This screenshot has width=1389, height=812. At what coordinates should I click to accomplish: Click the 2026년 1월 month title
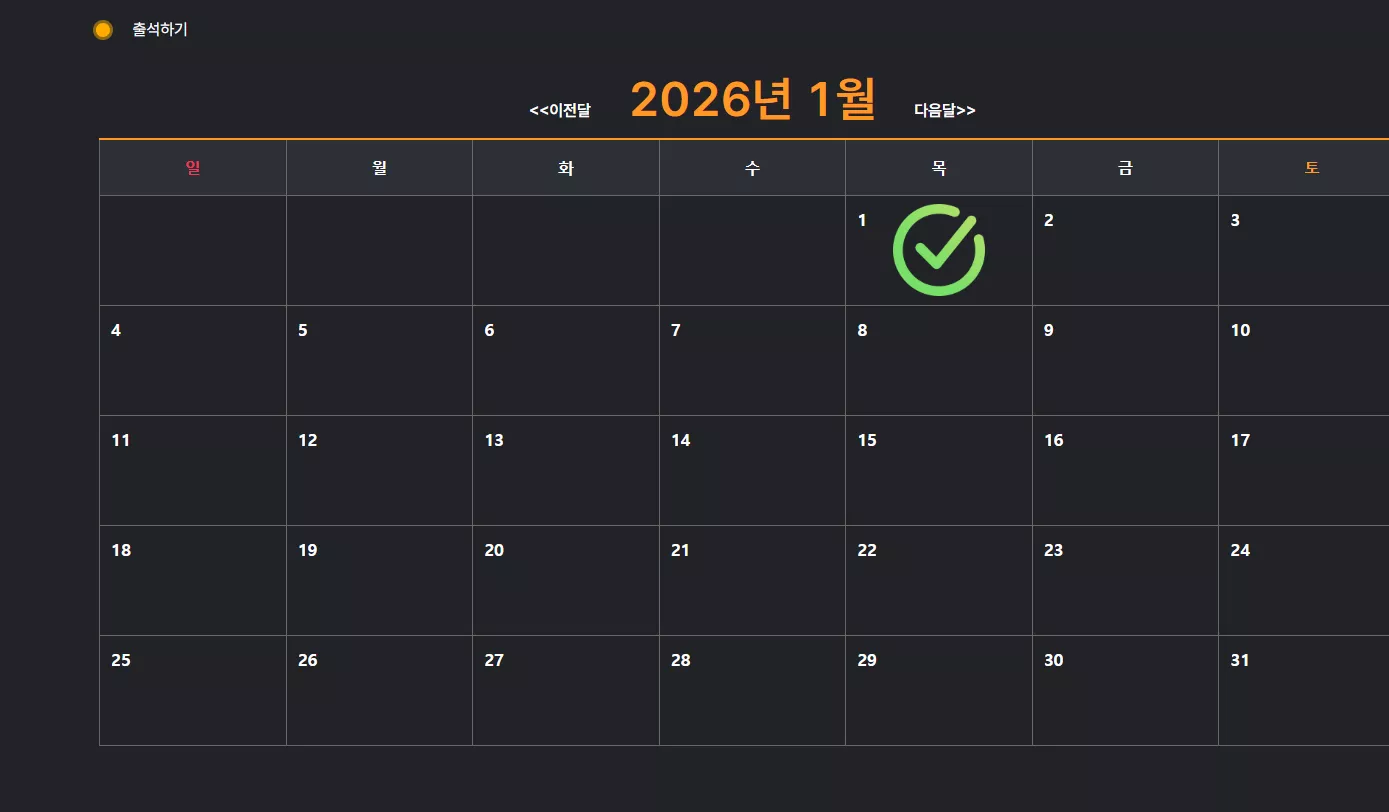click(753, 99)
